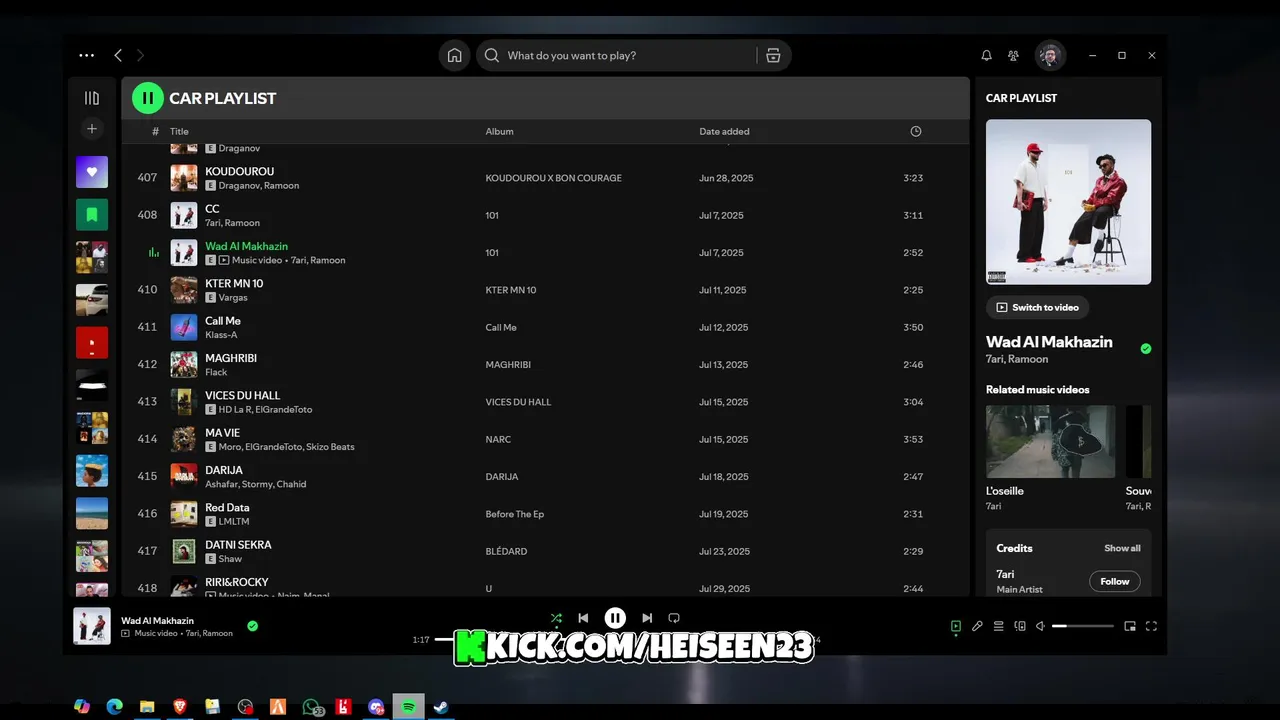Open the Friend Activity icon
Viewport: 1280px width, 720px height.
pos(1014,56)
